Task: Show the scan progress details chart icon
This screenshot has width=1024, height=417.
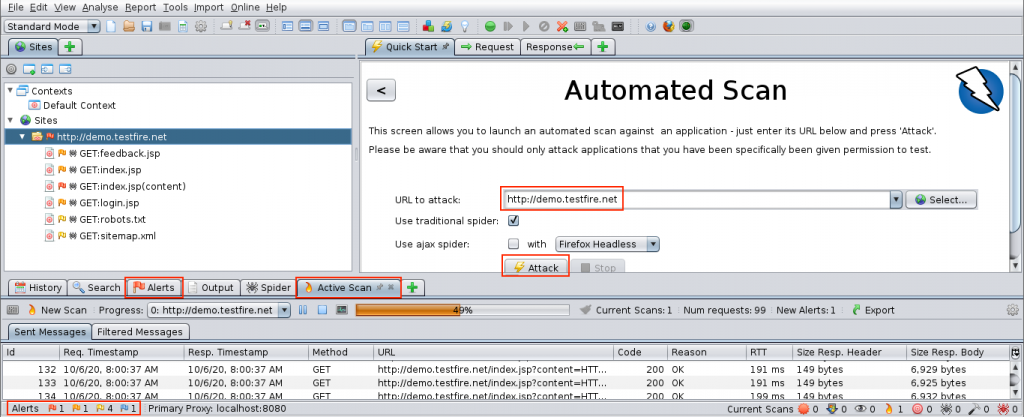Action: coord(341,310)
